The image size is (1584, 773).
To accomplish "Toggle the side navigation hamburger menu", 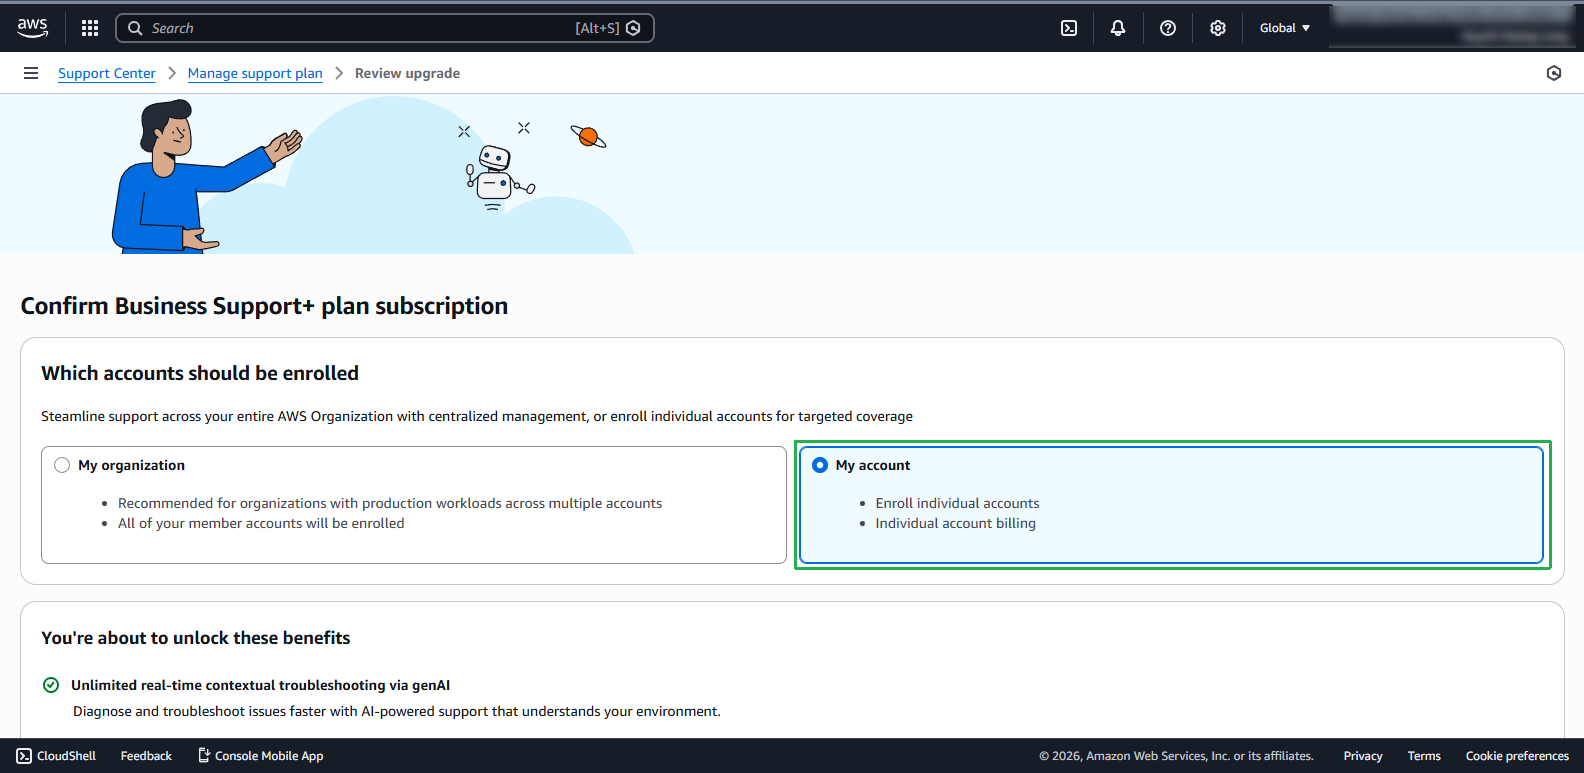I will click(x=31, y=73).
